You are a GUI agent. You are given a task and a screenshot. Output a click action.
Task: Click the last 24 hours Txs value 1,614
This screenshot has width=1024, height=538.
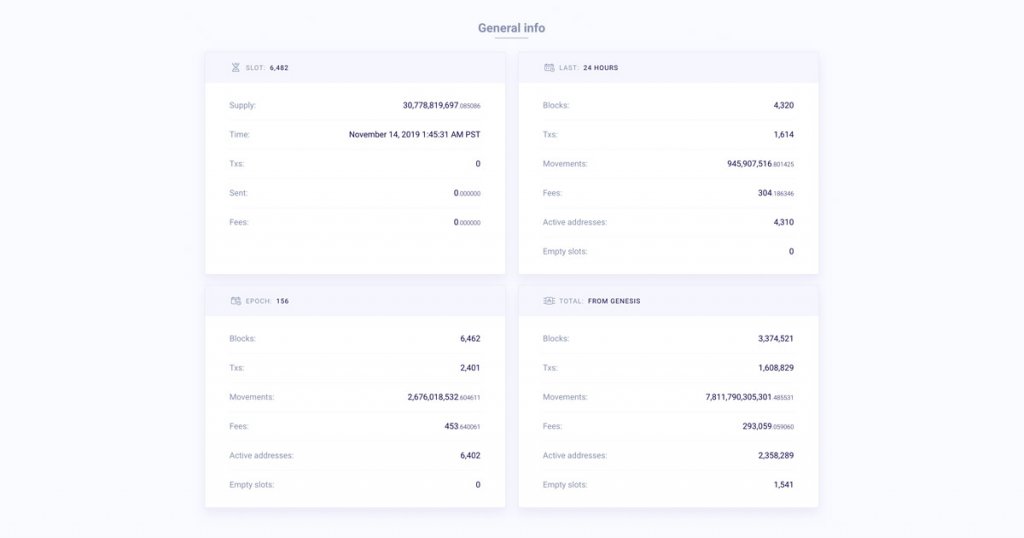(x=783, y=134)
